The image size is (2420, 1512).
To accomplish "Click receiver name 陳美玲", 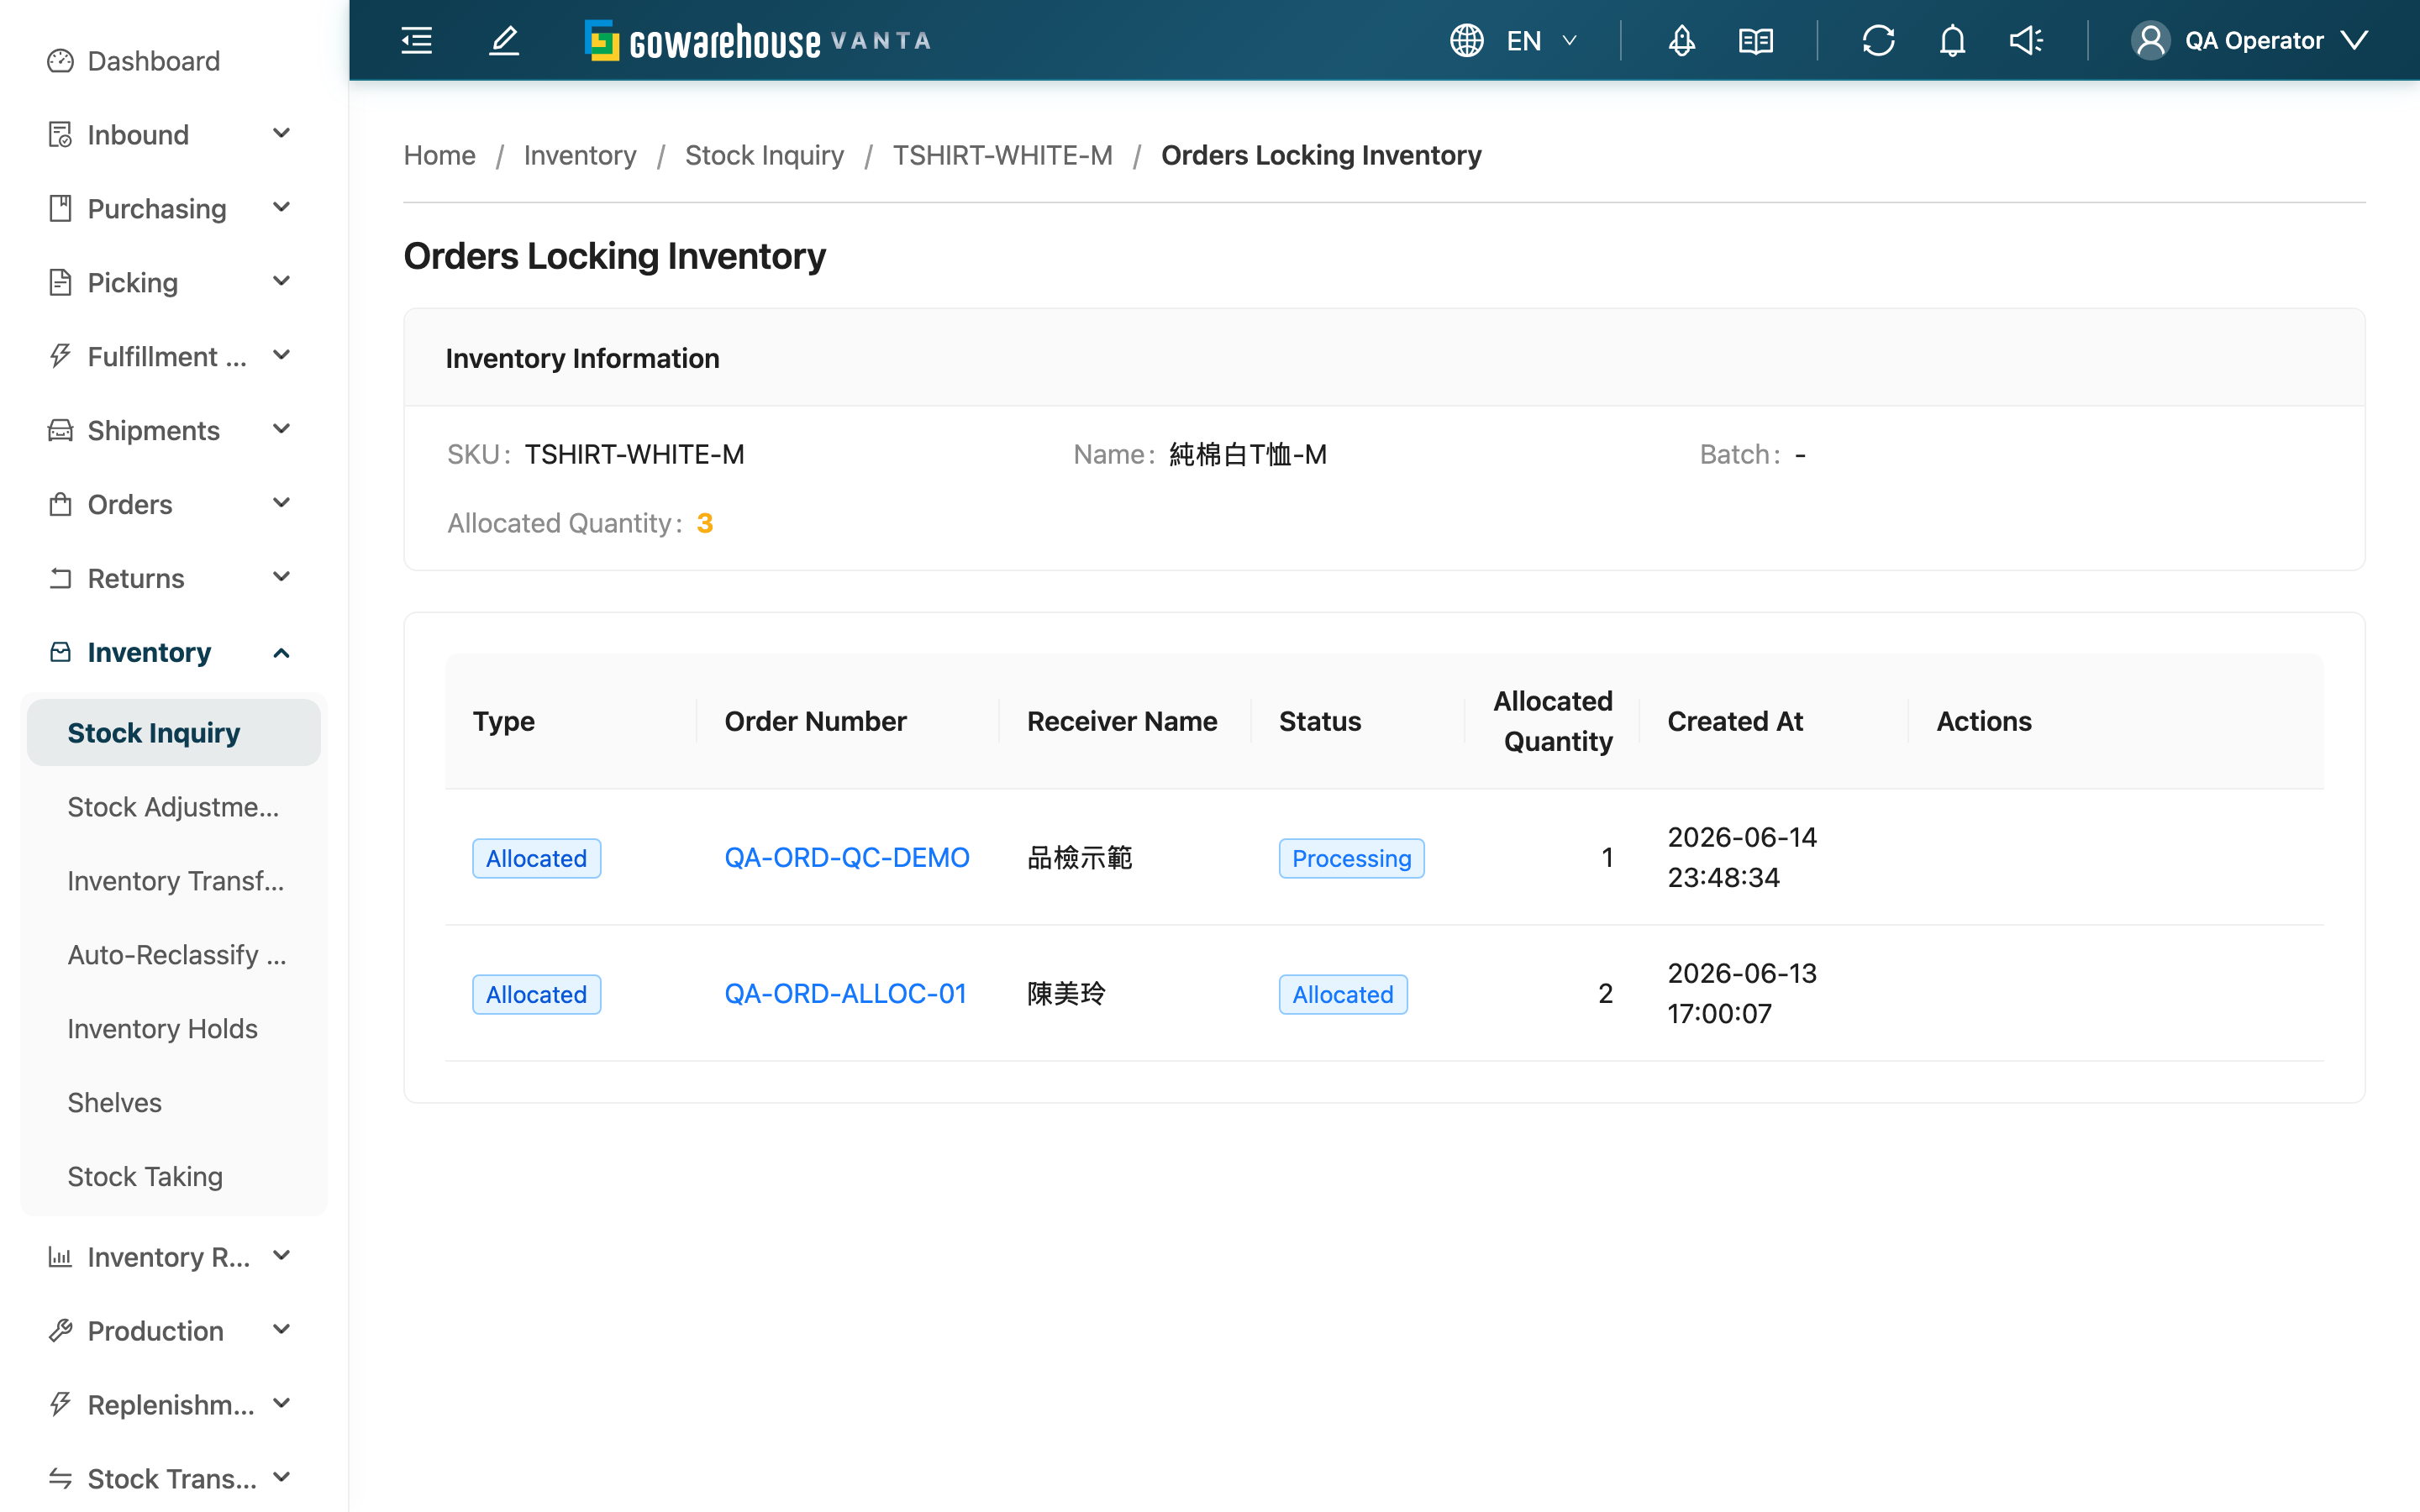I will pos(1066,993).
